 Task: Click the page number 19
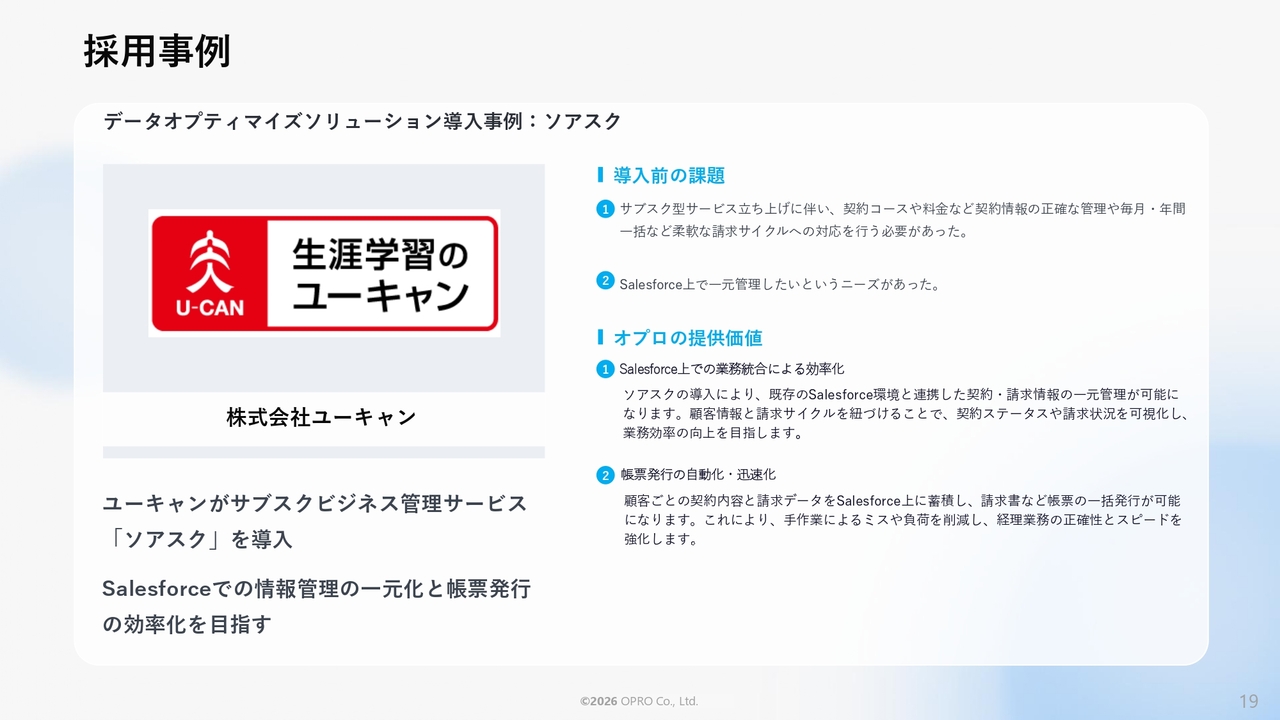click(1248, 700)
